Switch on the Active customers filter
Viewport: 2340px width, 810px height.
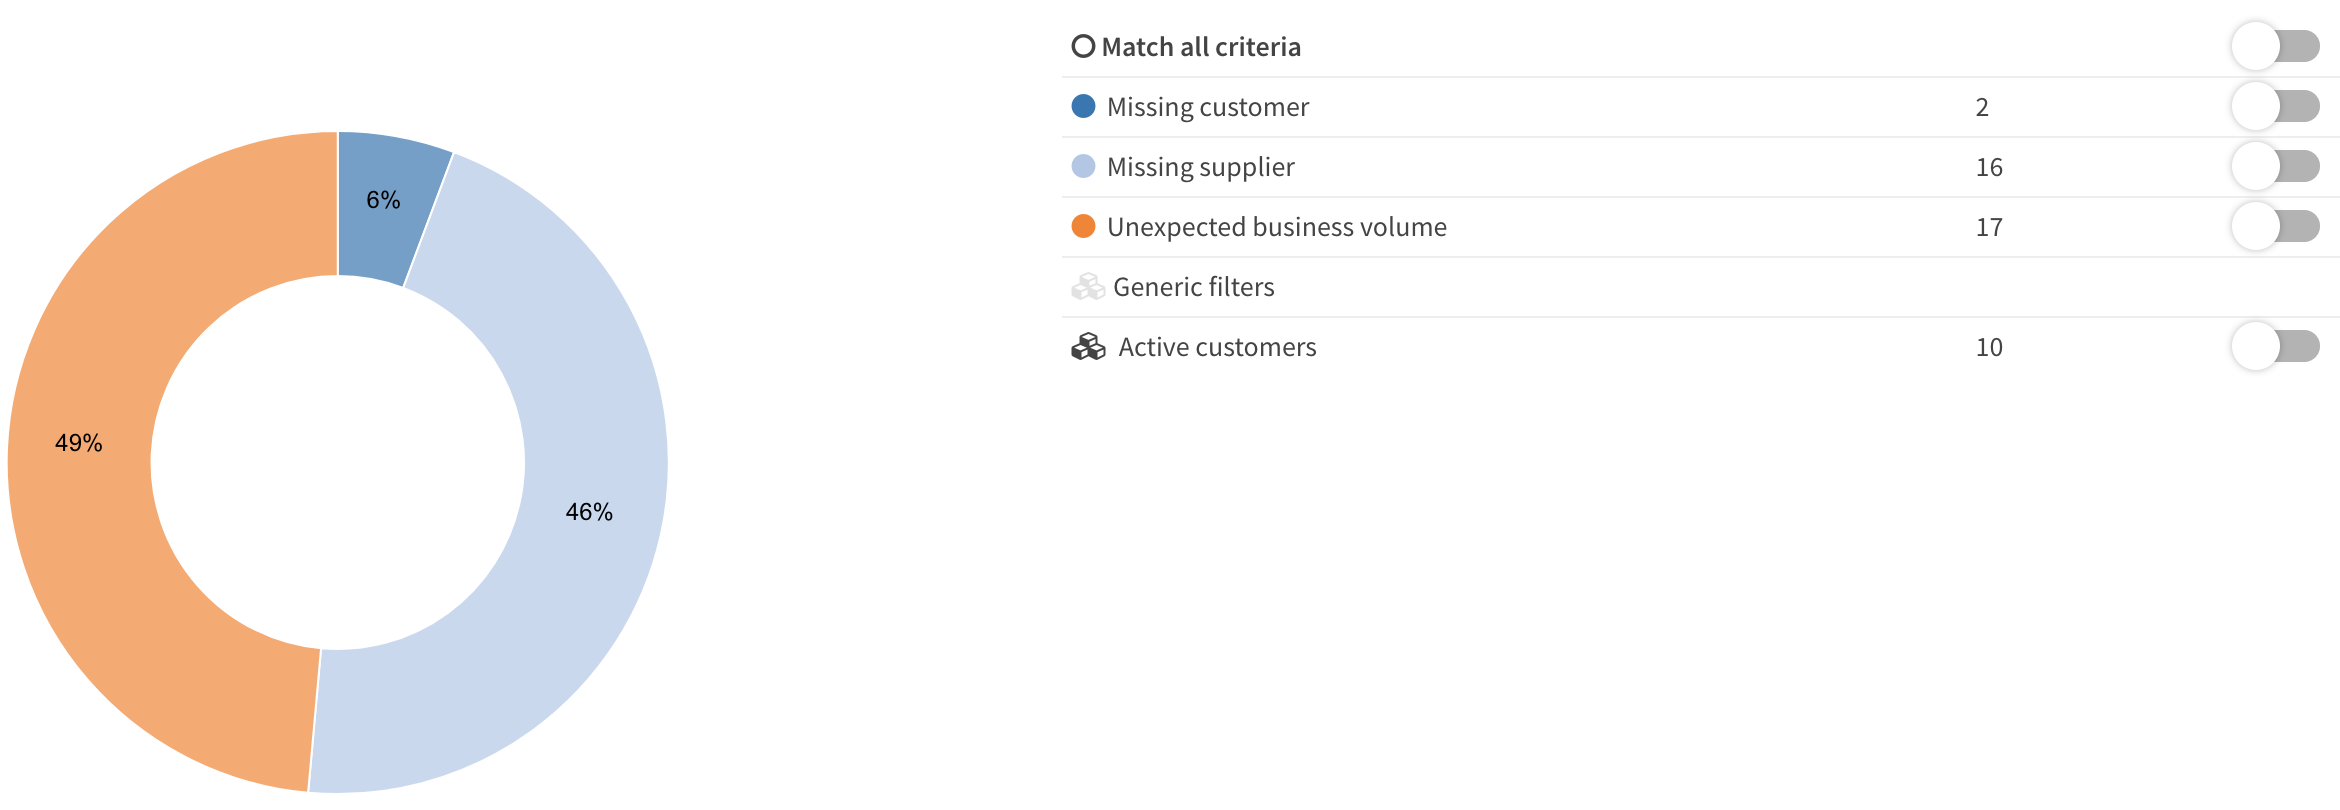click(x=2275, y=347)
